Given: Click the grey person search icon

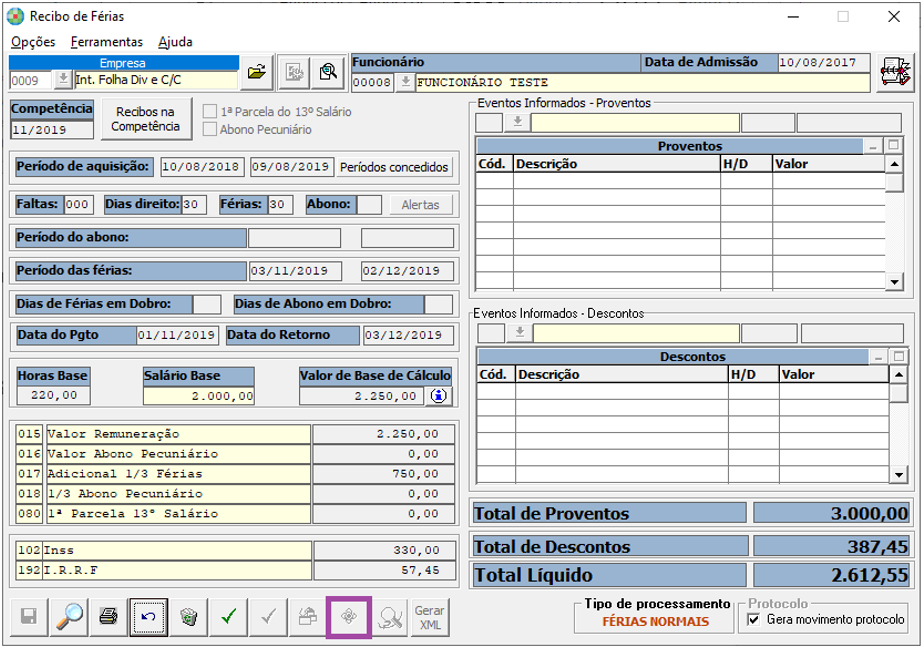Looking at the screenshot, I should 390,617.
